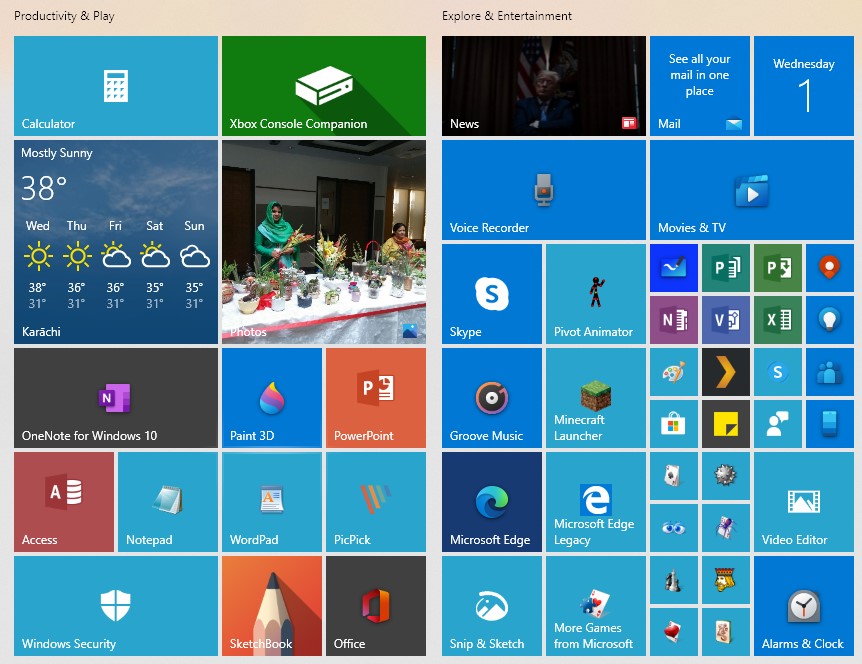Launch WordPad
862x664 pixels.
[x=272, y=502]
